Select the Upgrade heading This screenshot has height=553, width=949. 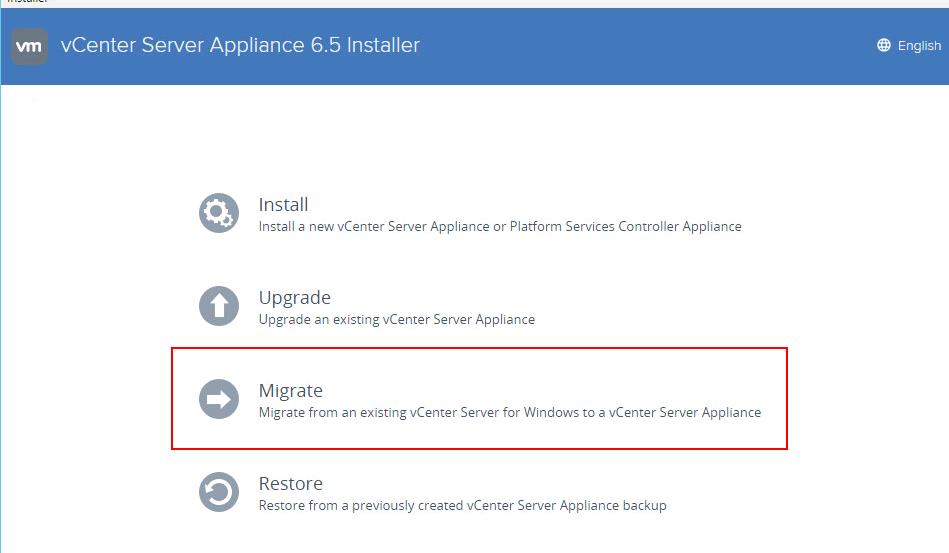(295, 298)
